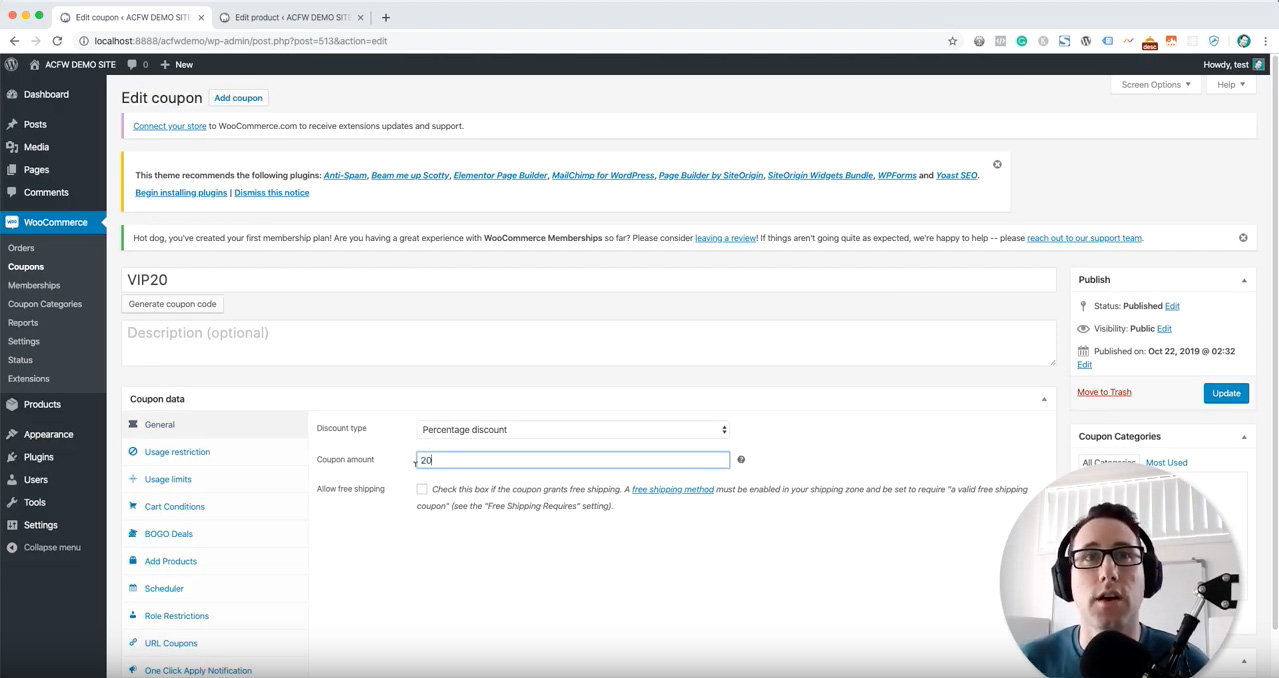
Task: Bookmark this page with the star icon
Action: click(952, 41)
